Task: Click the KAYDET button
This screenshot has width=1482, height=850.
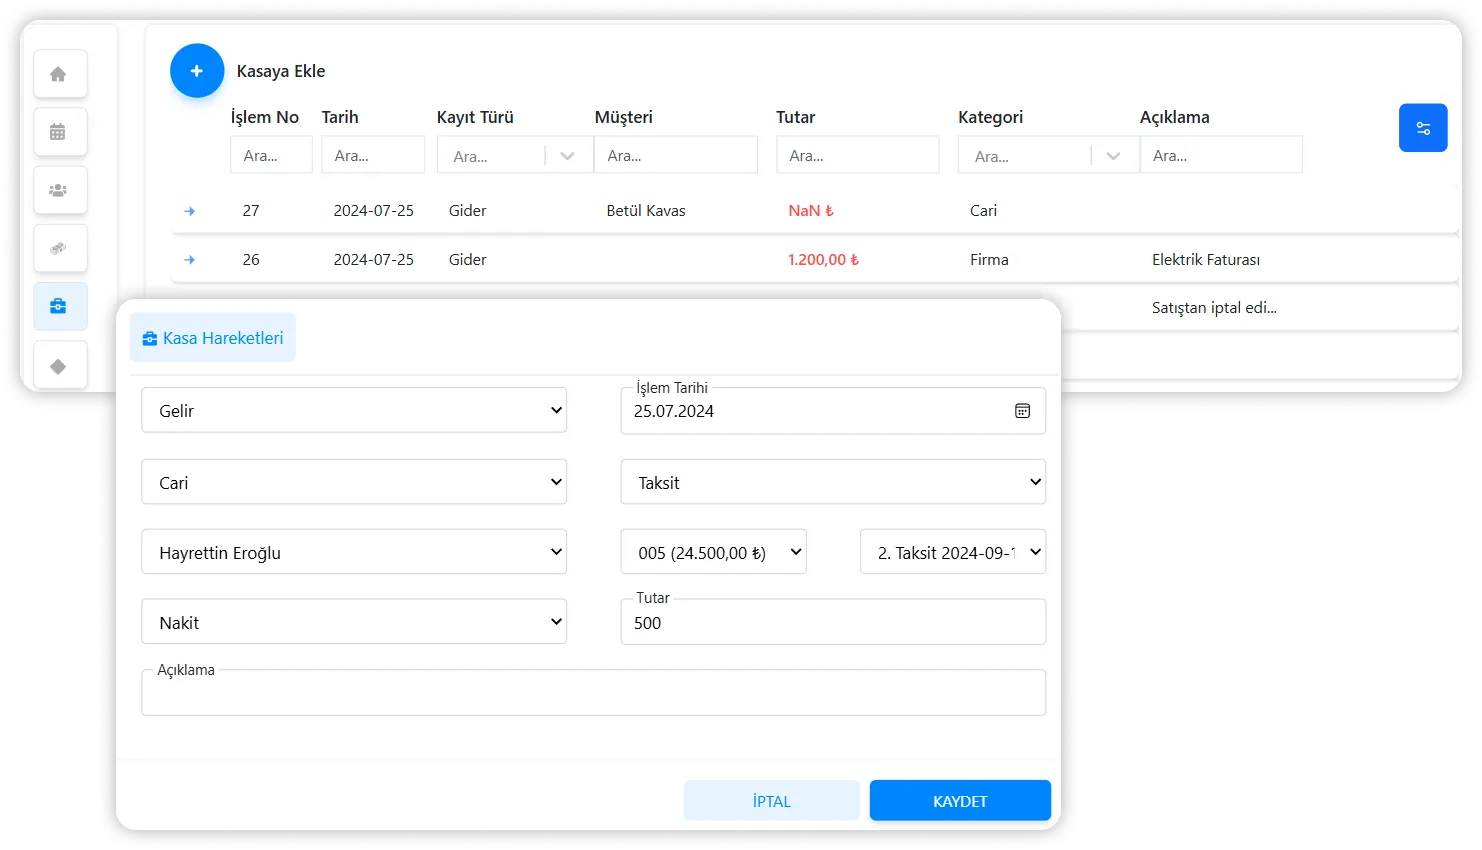Action: pyautogui.click(x=959, y=801)
